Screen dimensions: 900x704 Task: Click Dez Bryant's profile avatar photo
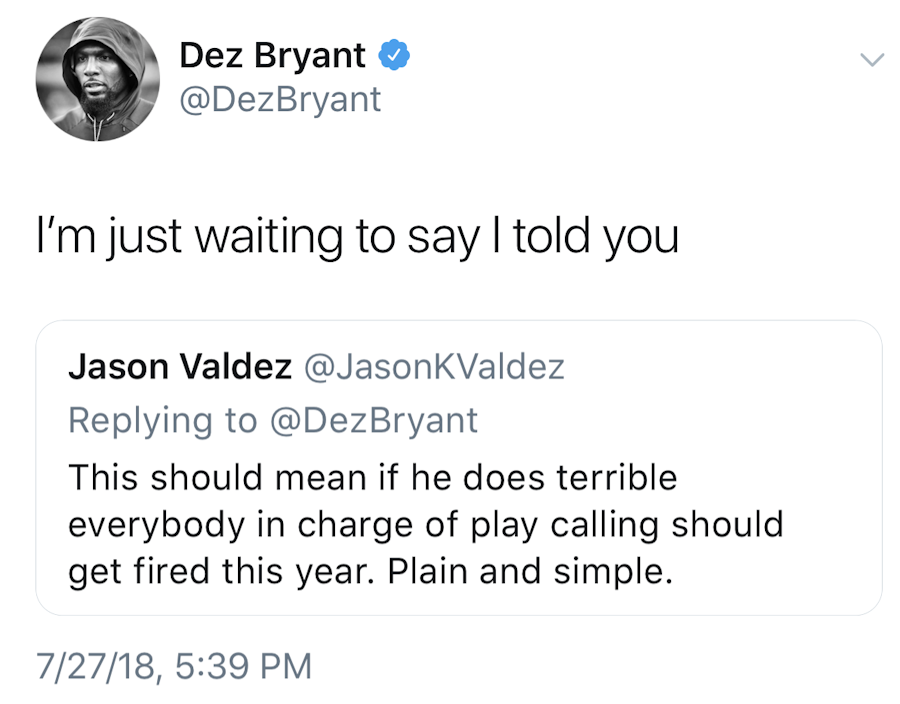[x=97, y=80]
